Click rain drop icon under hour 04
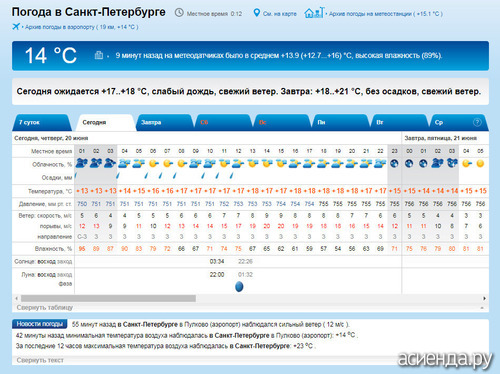The width and height of the screenshot is (500, 374). click(x=118, y=175)
